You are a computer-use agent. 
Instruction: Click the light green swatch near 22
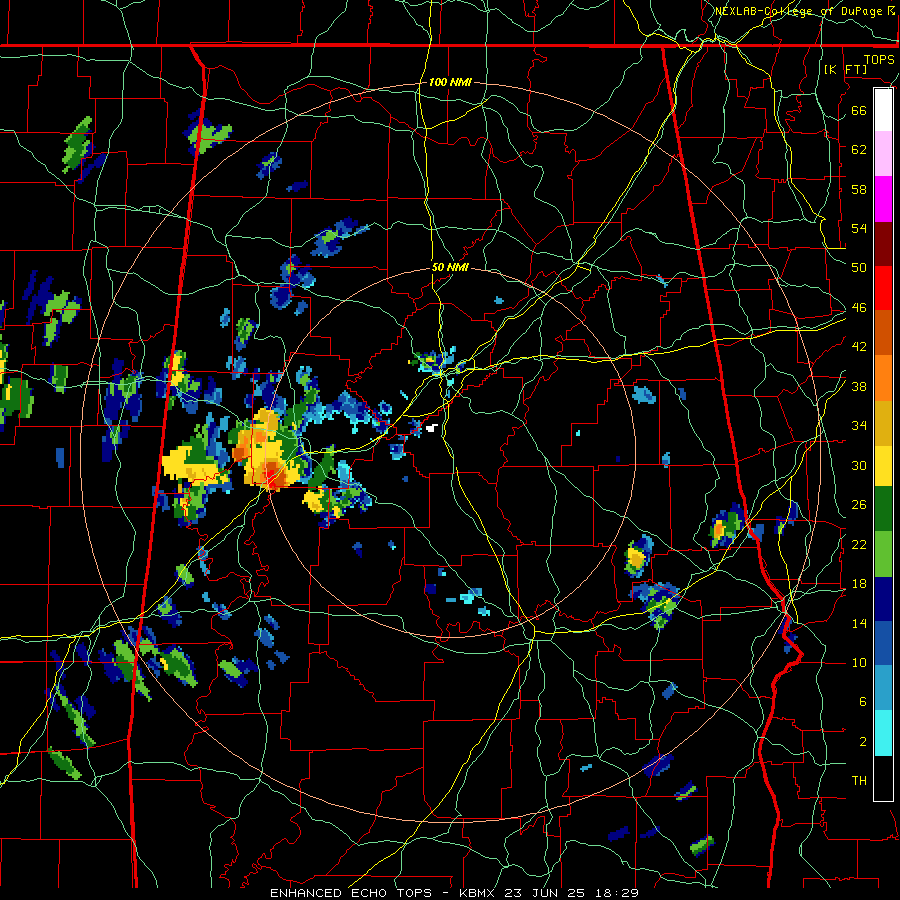pyautogui.click(x=883, y=554)
